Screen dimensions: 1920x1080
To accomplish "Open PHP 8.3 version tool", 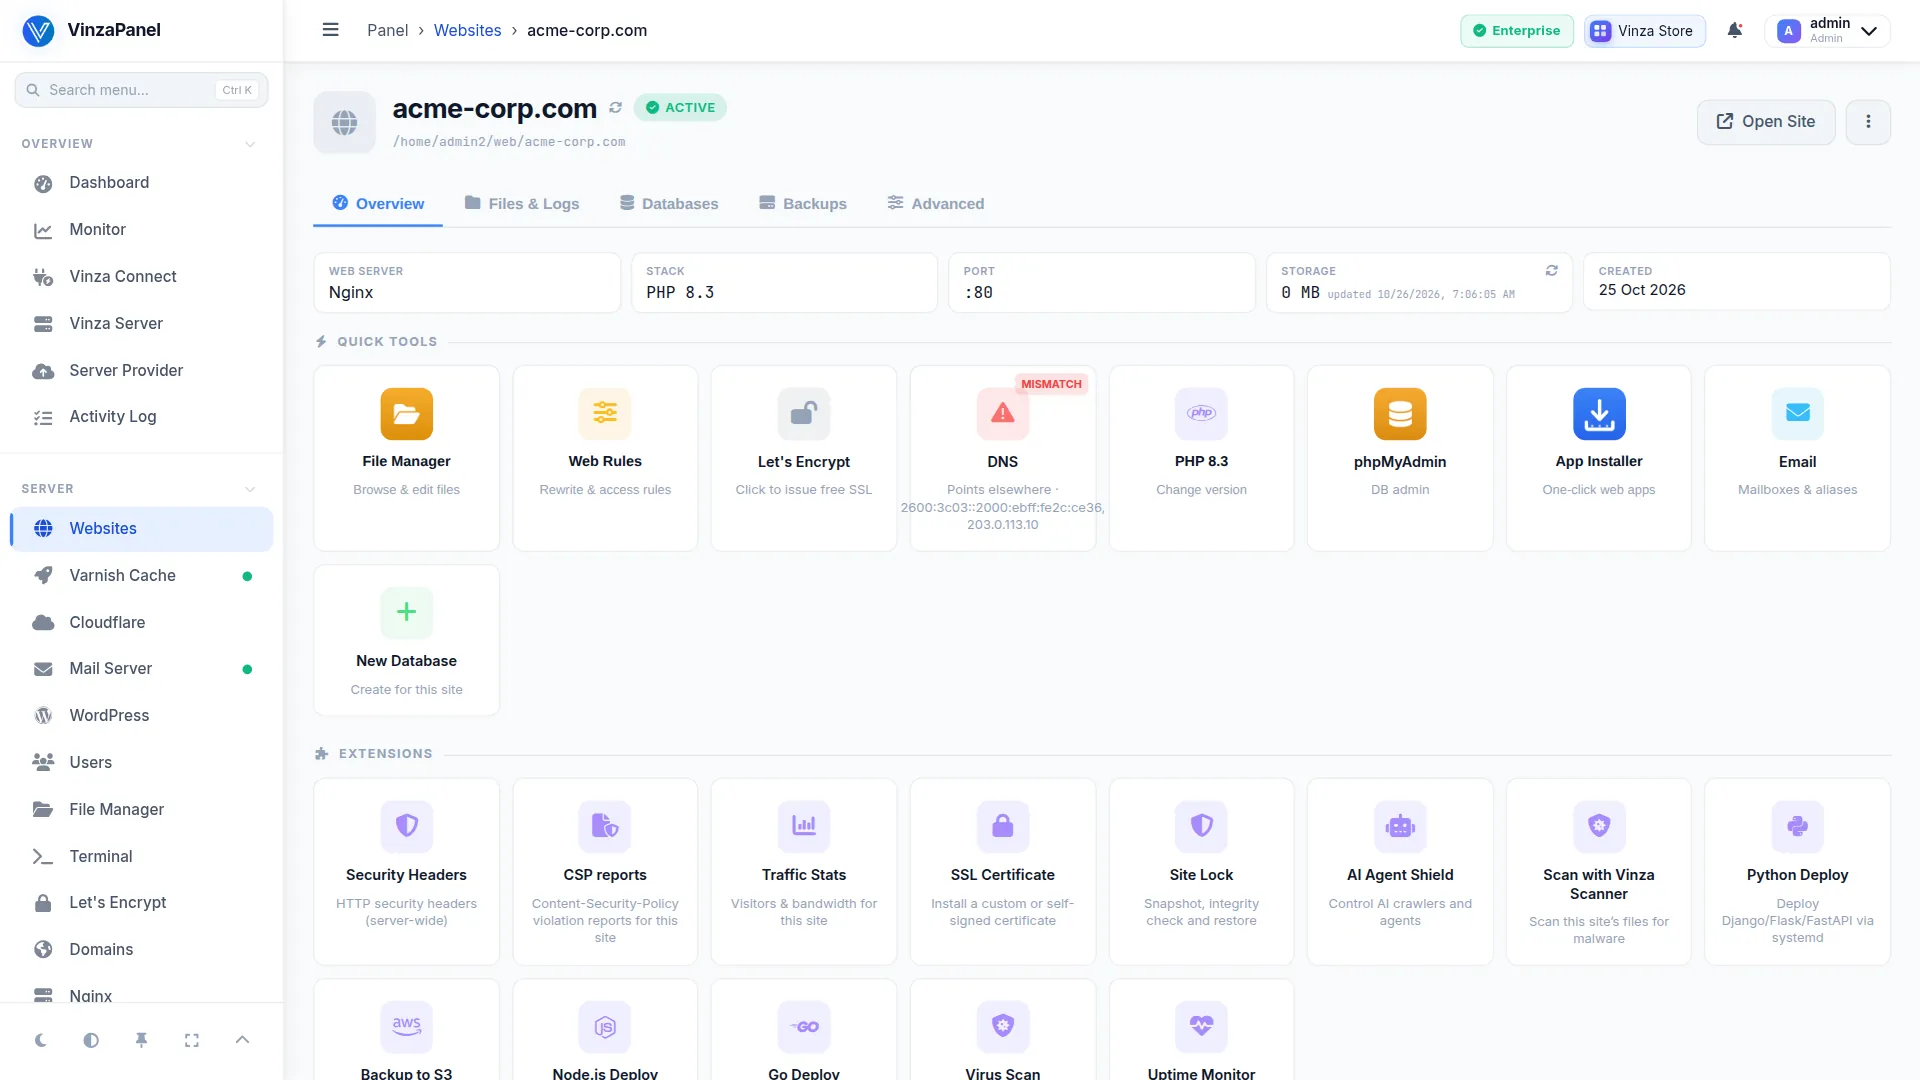I will pyautogui.click(x=1201, y=458).
